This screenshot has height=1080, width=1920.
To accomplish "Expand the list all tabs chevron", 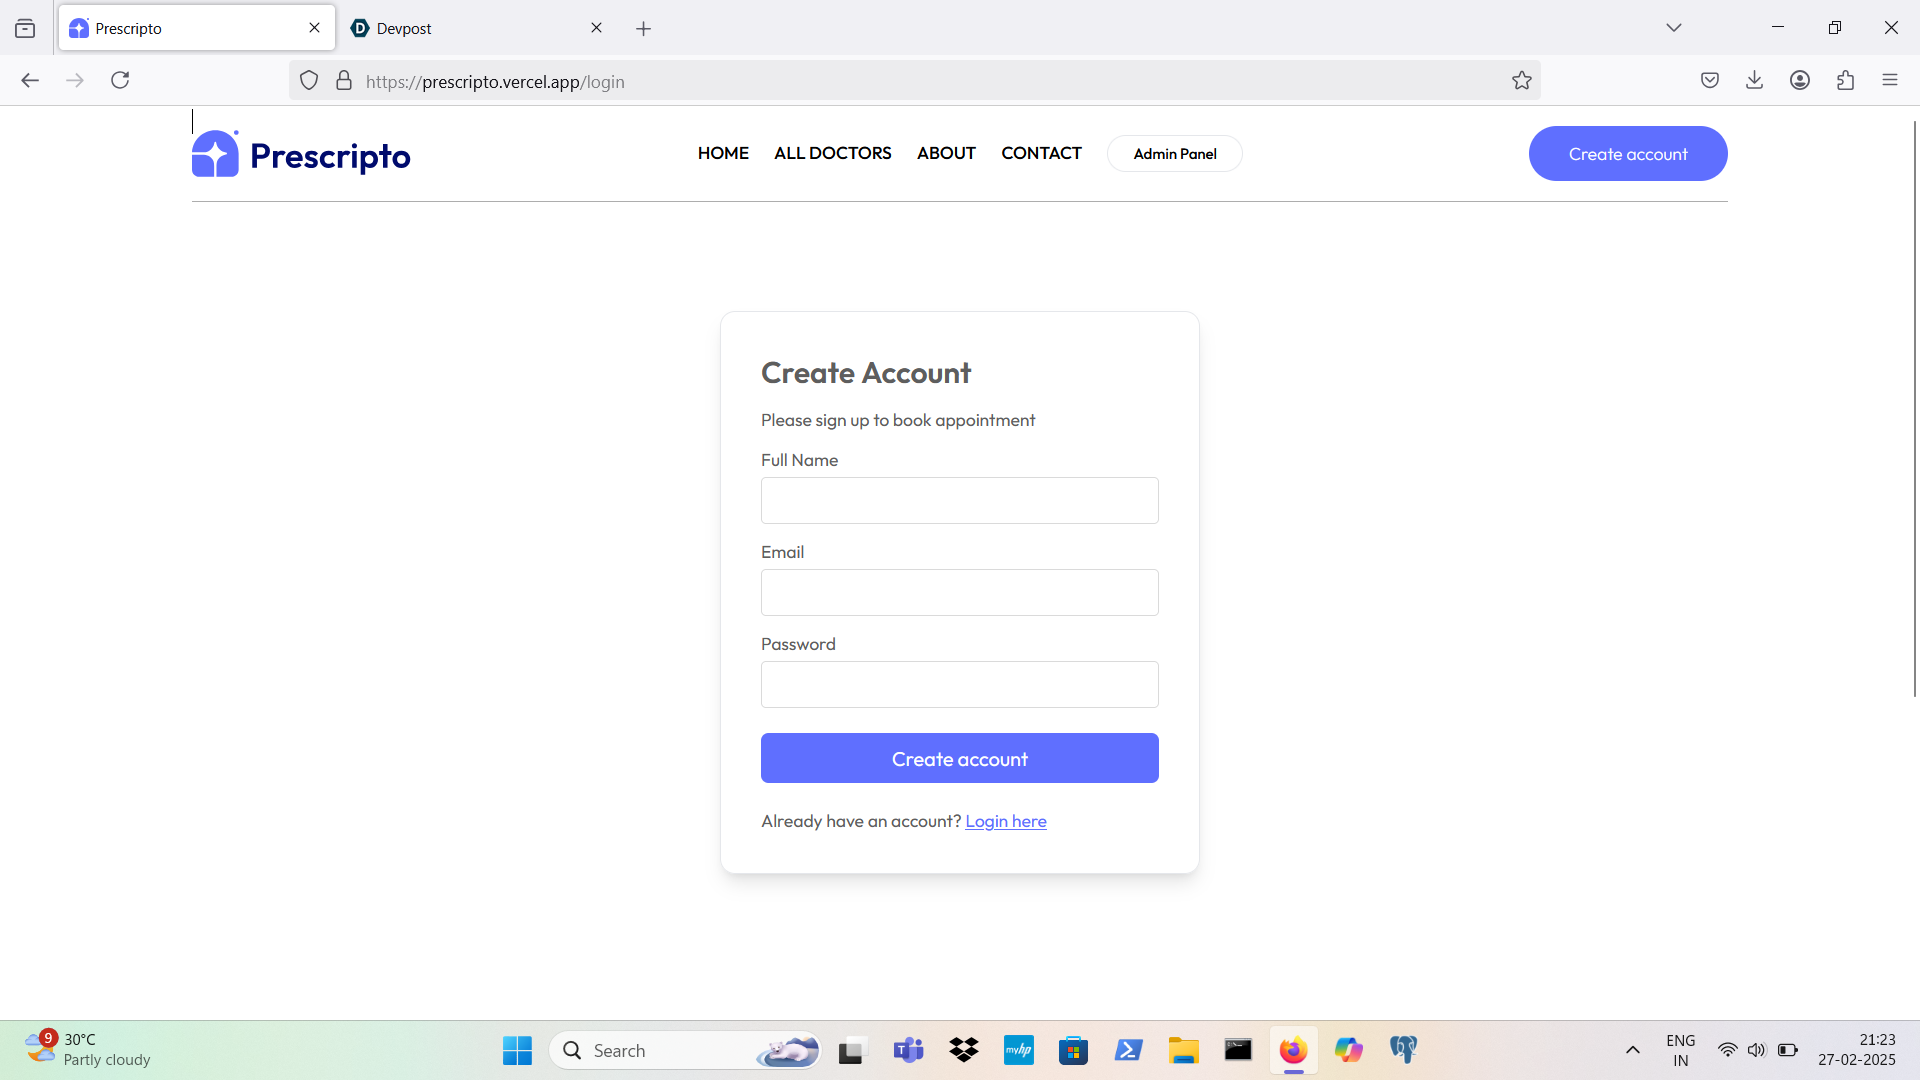I will click(1673, 28).
